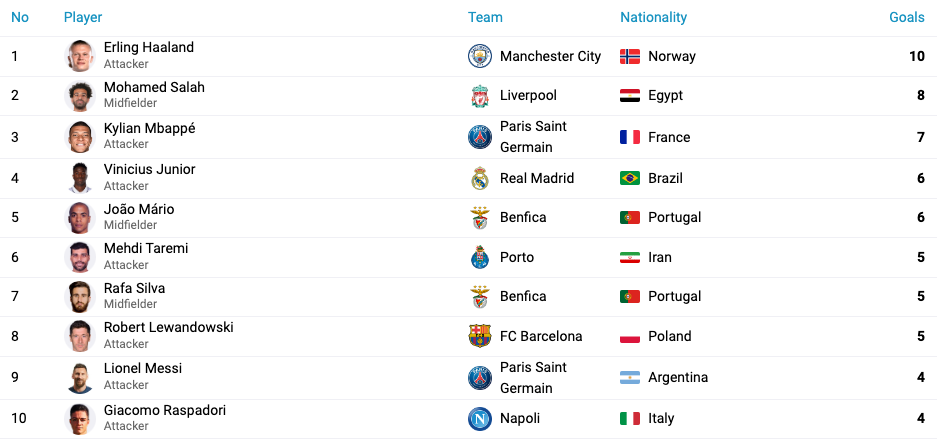Click the Real Madrid club crest
This screenshot has height=446, width=941.
click(x=480, y=178)
